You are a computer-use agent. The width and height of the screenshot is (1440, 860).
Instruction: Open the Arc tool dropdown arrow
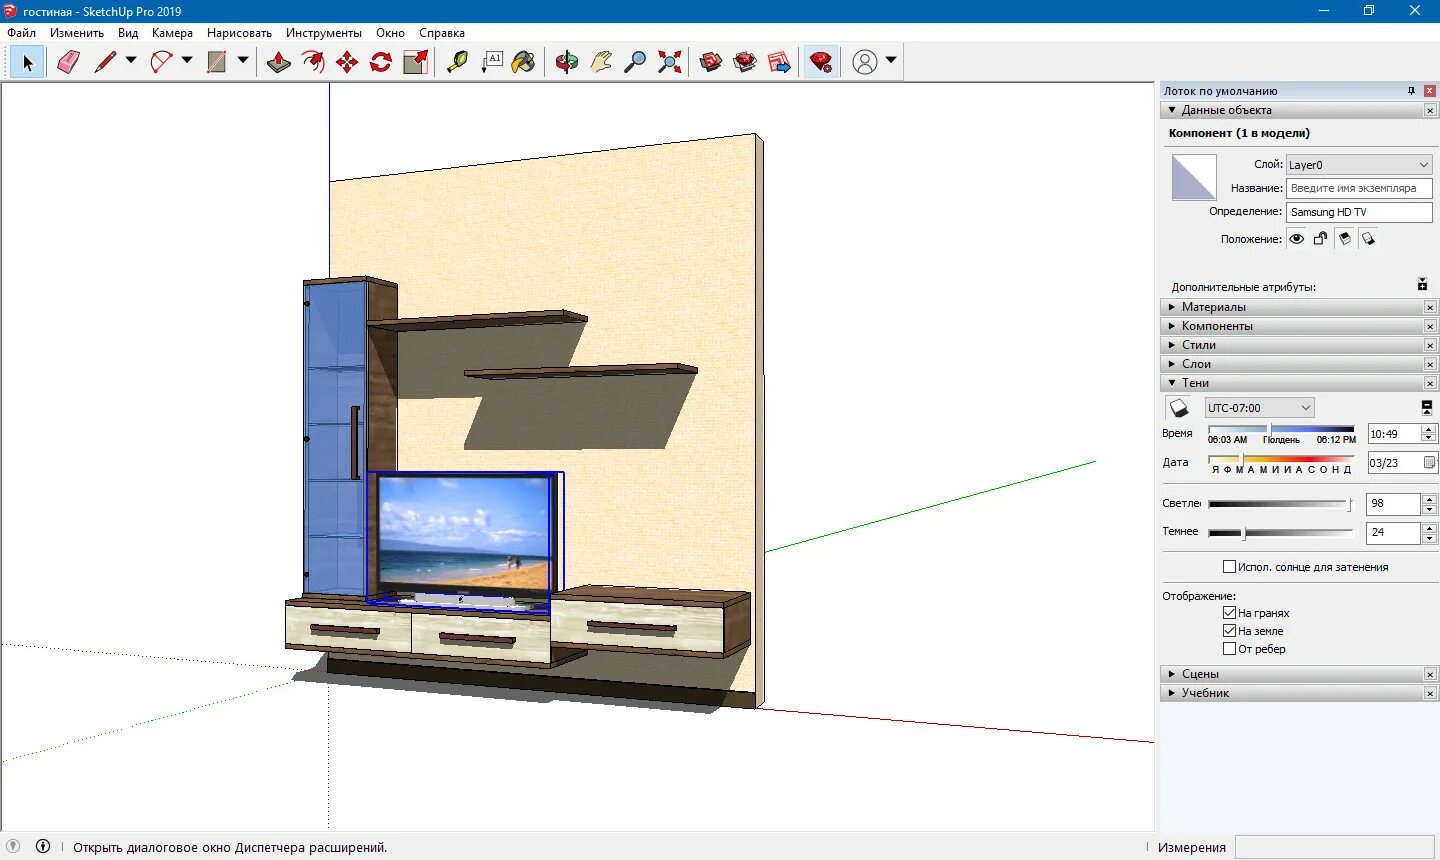click(x=187, y=61)
